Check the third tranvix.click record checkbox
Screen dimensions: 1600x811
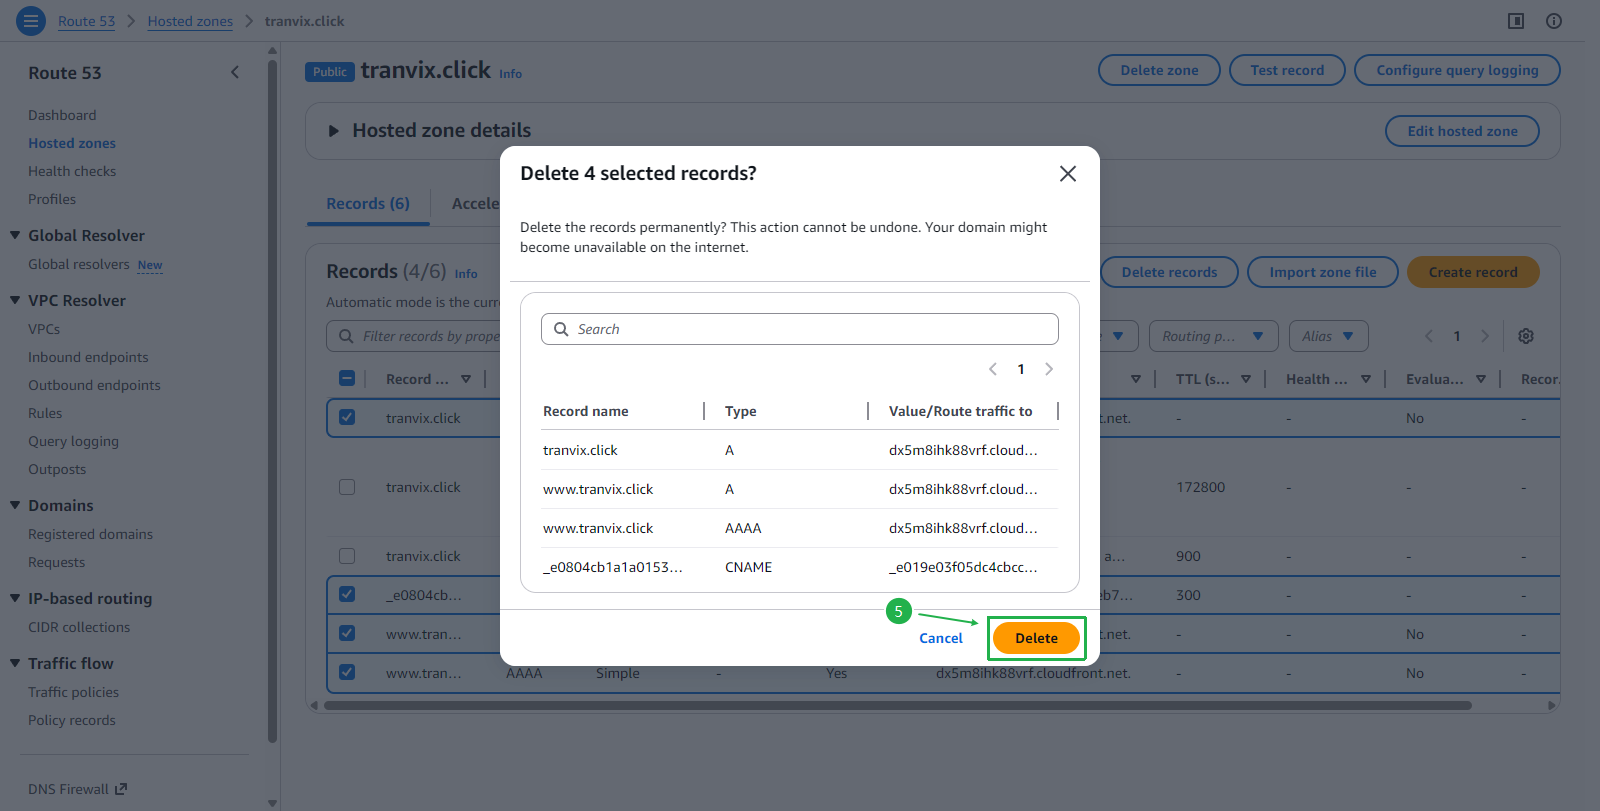click(347, 556)
